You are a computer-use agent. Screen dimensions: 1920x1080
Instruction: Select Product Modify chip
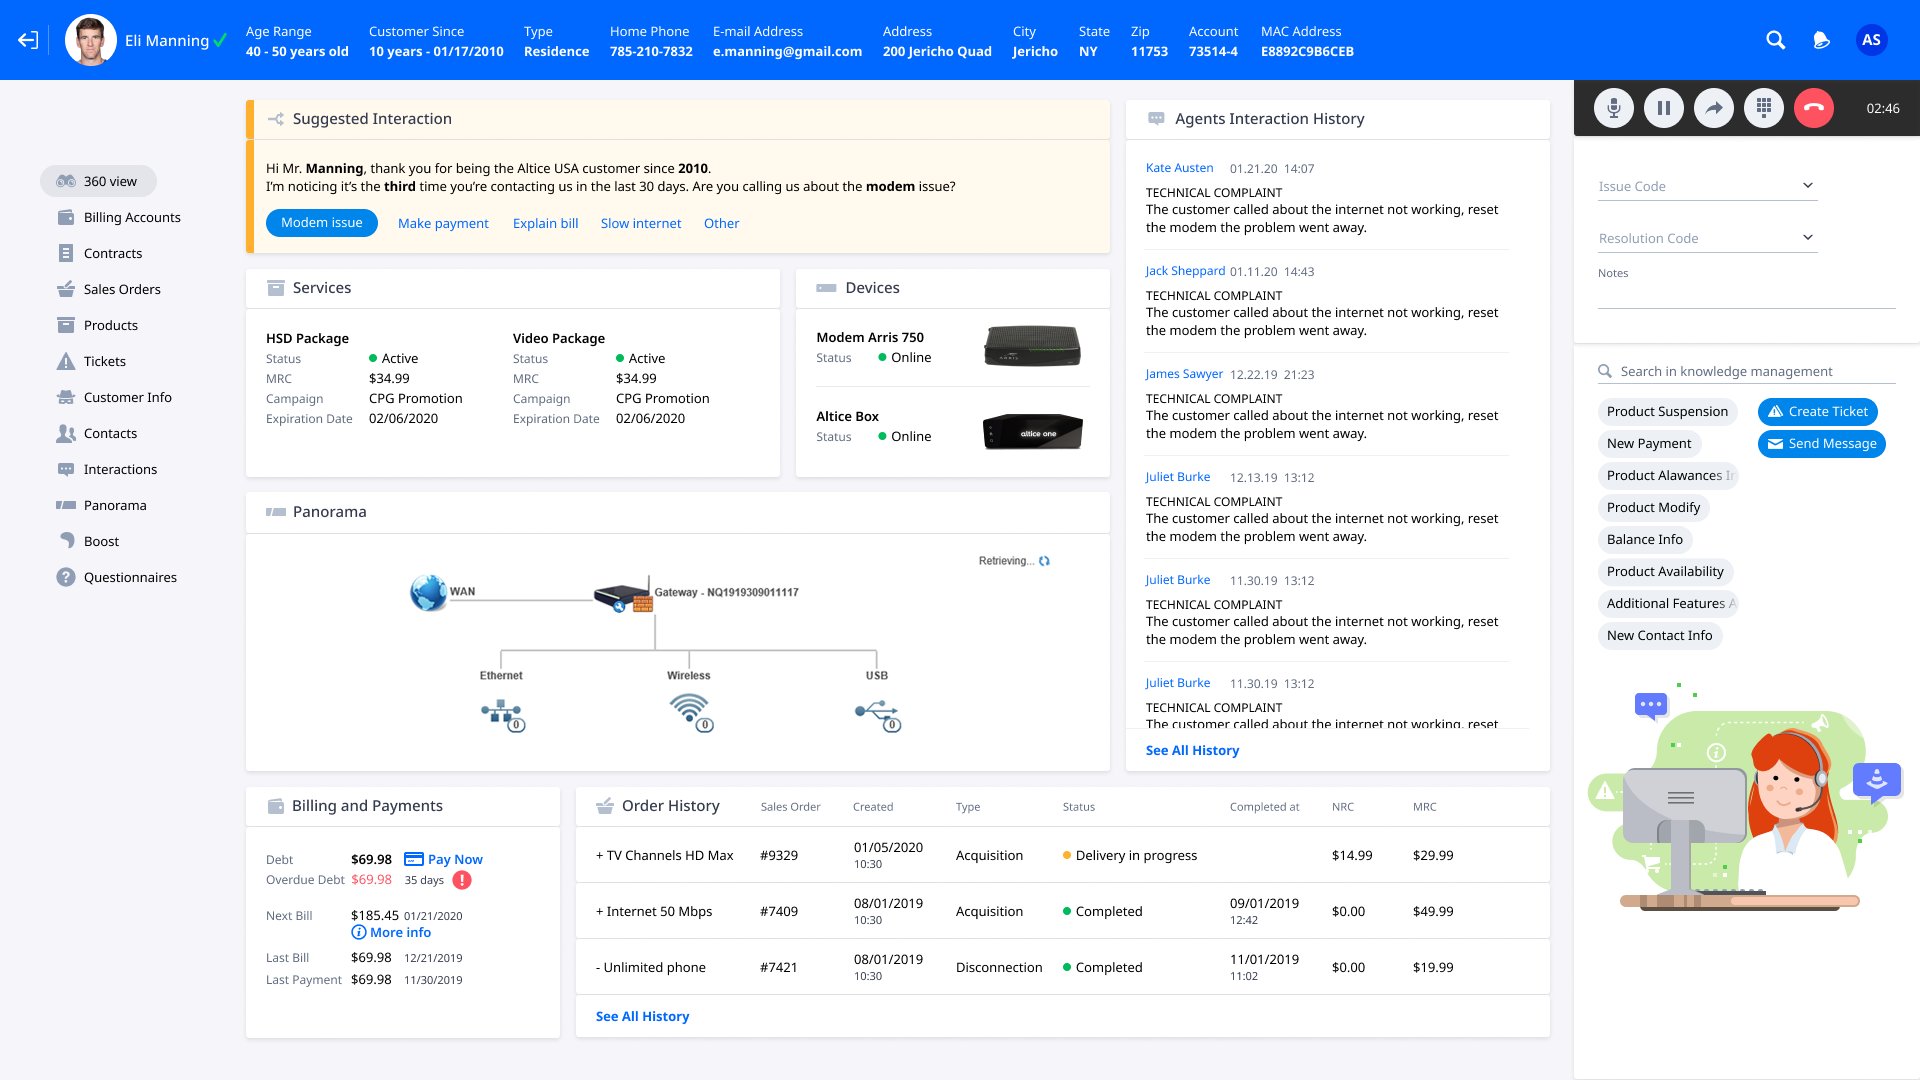pyautogui.click(x=1653, y=507)
